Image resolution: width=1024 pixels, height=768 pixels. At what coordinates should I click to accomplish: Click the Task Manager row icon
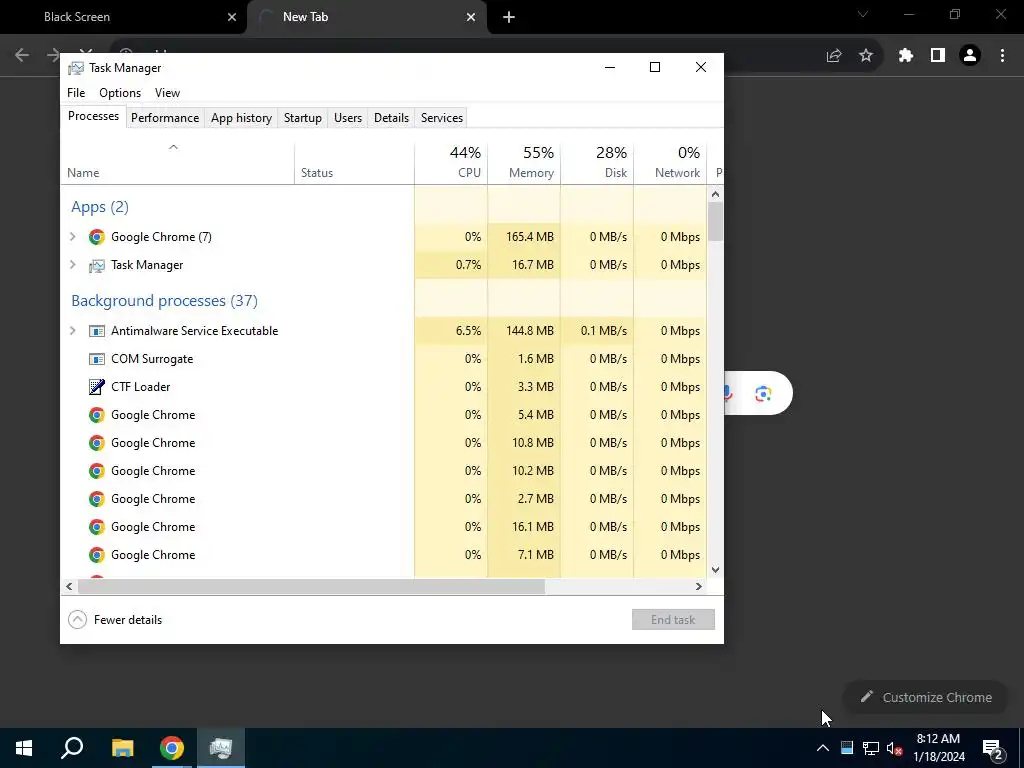click(x=97, y=265)
